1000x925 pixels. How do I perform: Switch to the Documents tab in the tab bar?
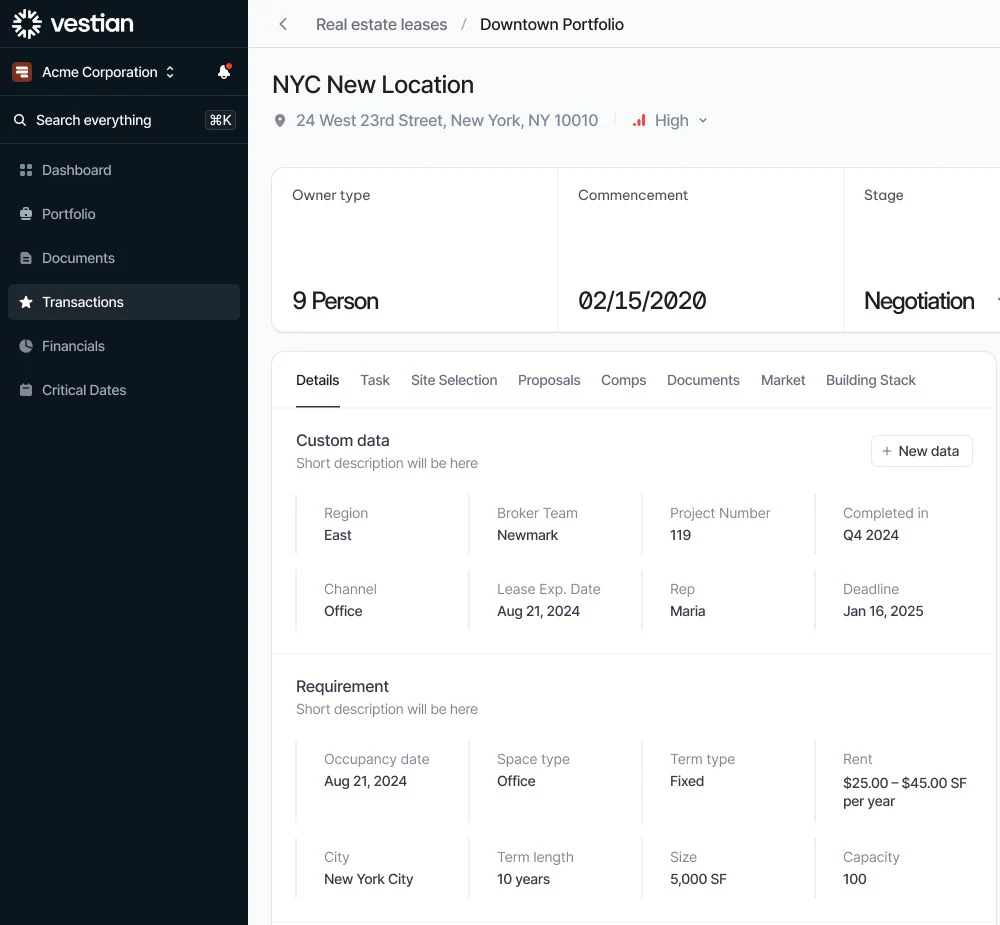click(x=703, y=380)
